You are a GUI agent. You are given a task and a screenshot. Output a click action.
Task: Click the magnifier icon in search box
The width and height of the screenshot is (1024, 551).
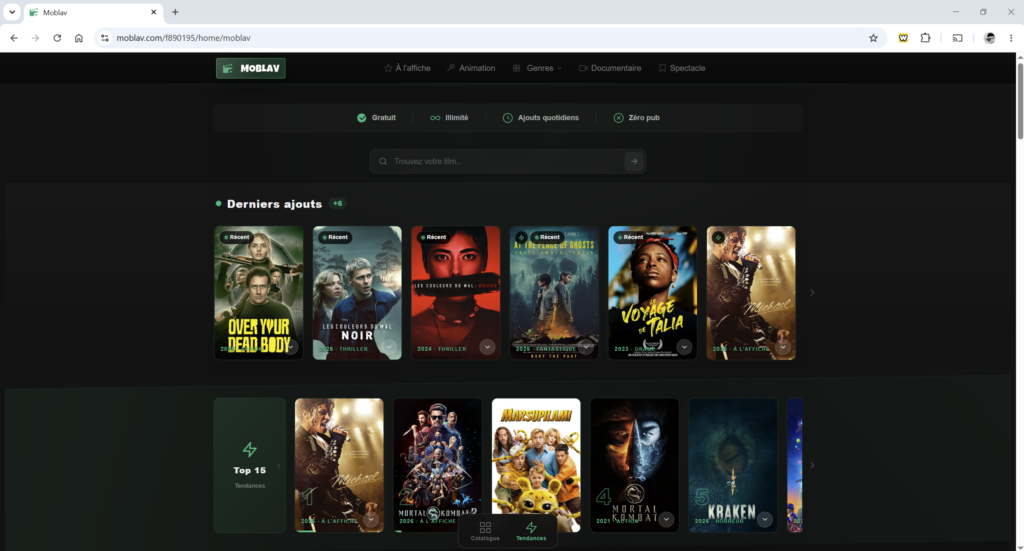(x=383, y=161)
